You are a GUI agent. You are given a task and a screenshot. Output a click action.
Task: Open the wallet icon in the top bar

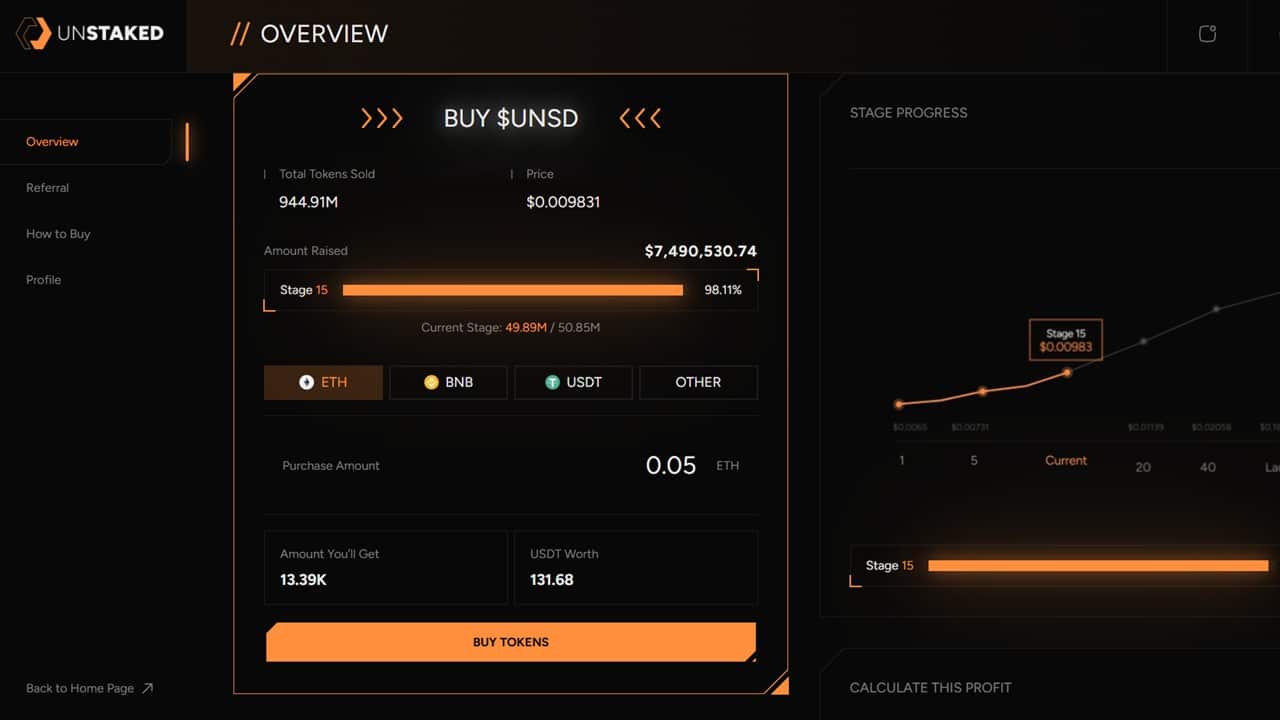1207,33
